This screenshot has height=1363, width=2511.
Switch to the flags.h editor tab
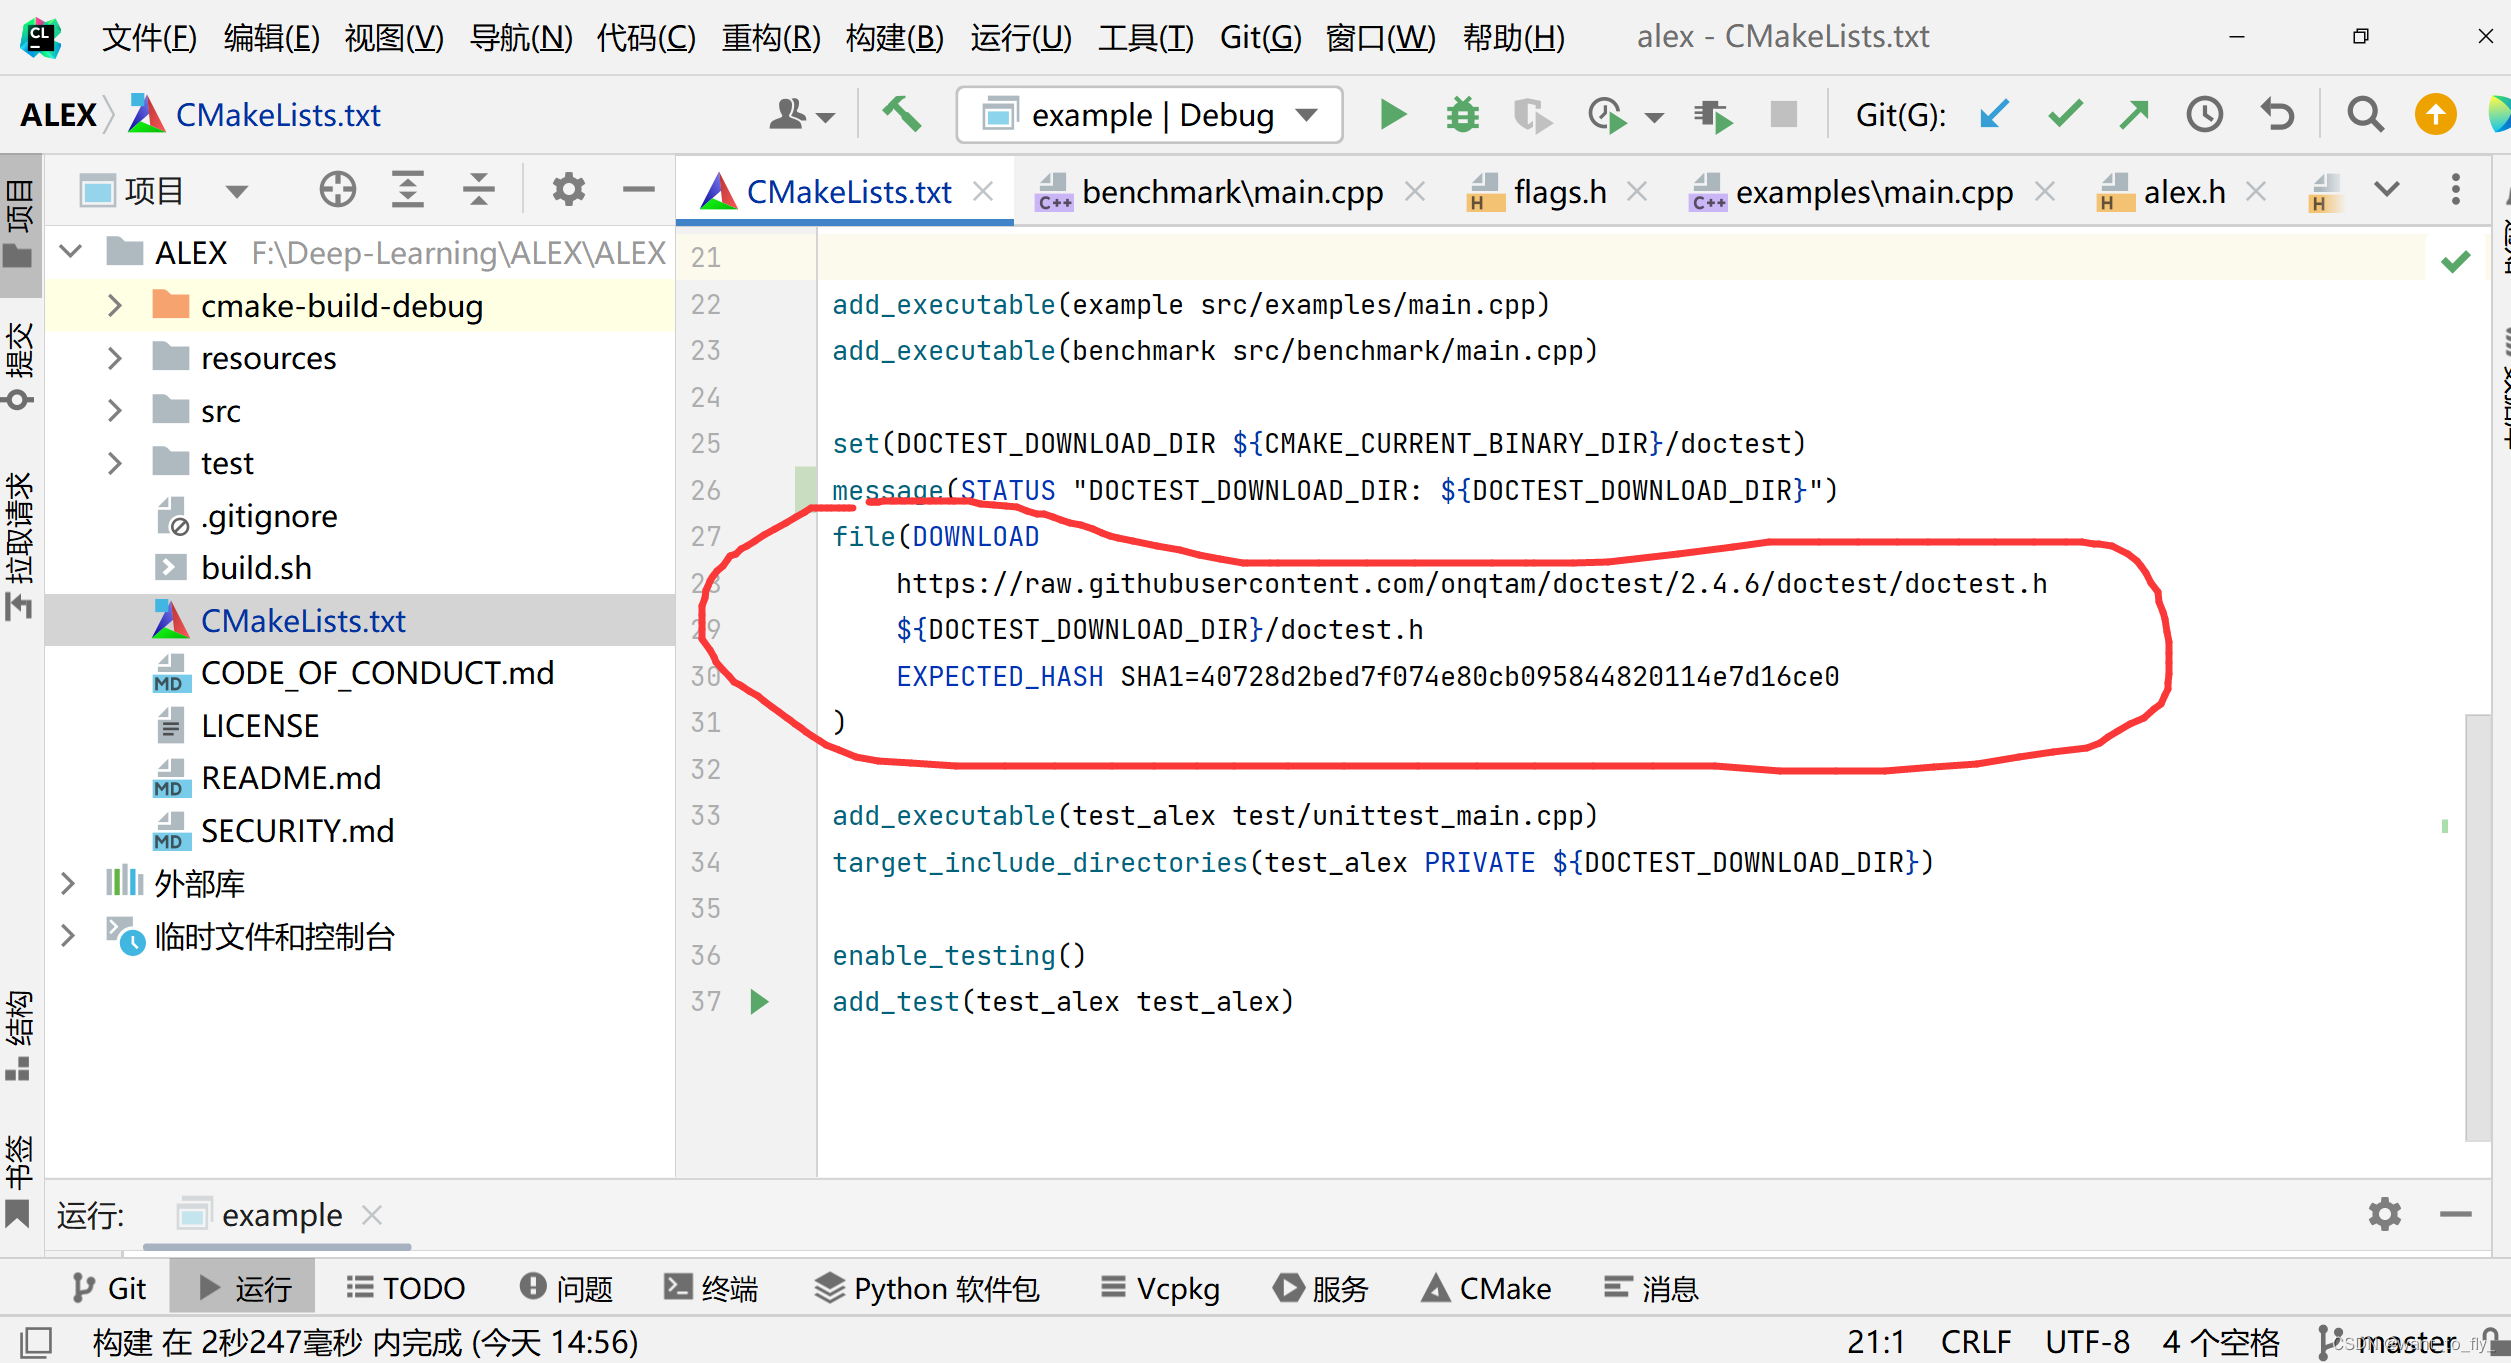pyautogui.click(x=1559, y=192)
